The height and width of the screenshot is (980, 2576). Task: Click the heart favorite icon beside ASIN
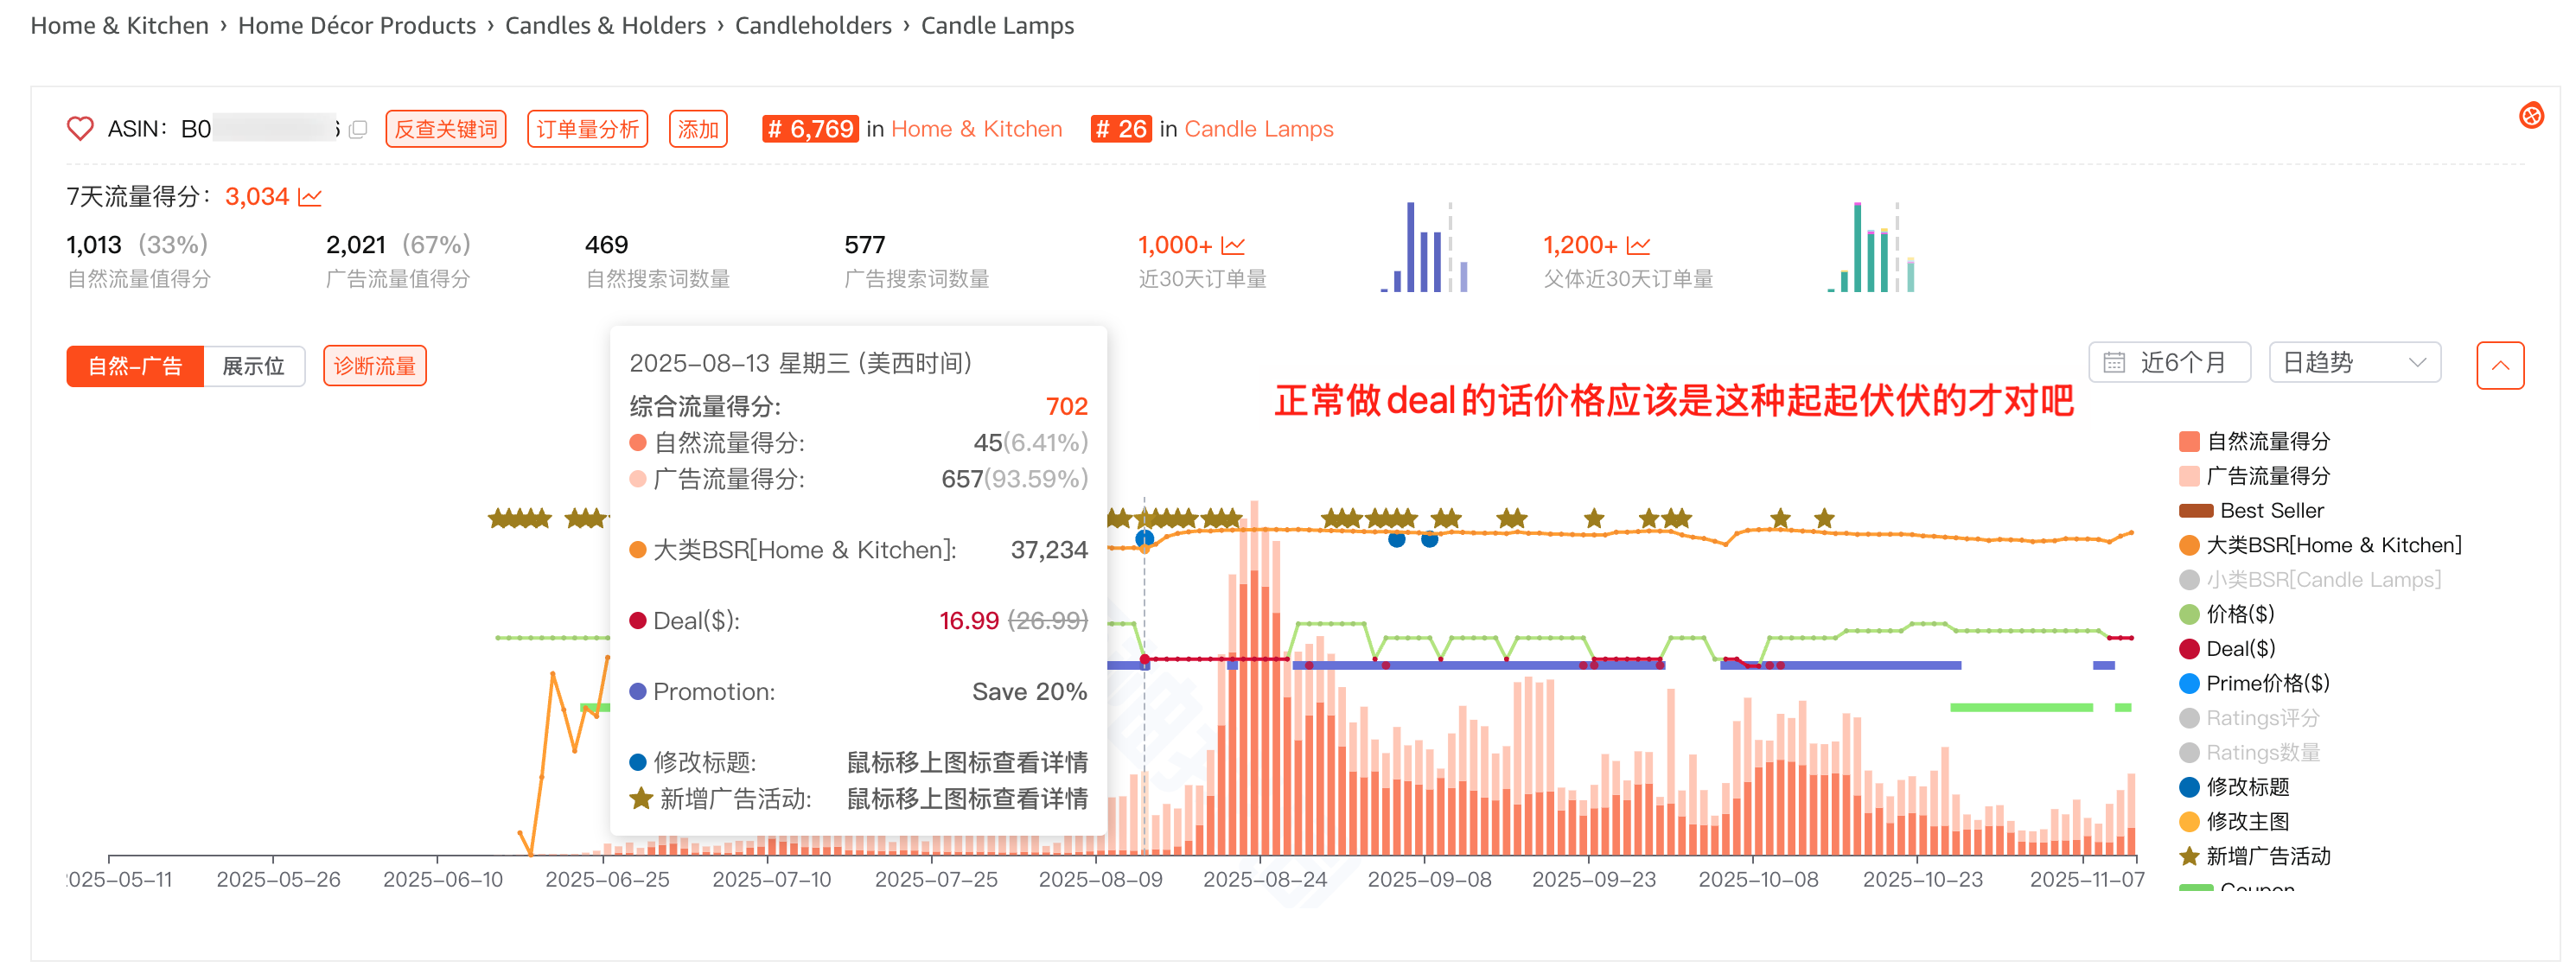pyautogui.click(x=80, y=129)
